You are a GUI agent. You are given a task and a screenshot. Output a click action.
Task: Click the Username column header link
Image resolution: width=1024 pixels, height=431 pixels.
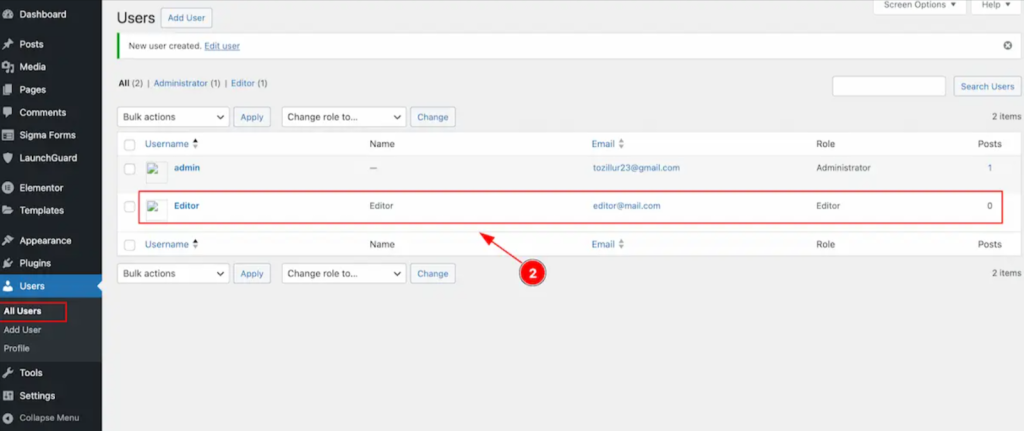167,144
